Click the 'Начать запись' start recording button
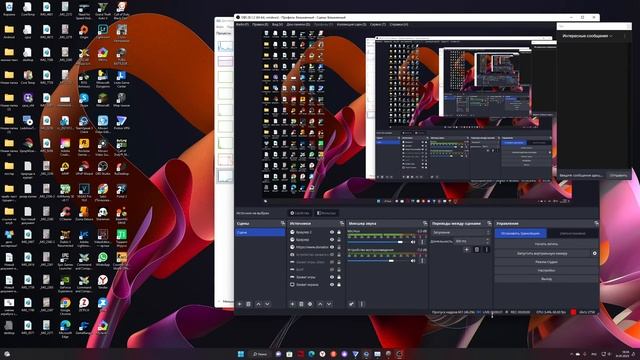640x360 pixels. pyautogui.click(x=546, y=244)
